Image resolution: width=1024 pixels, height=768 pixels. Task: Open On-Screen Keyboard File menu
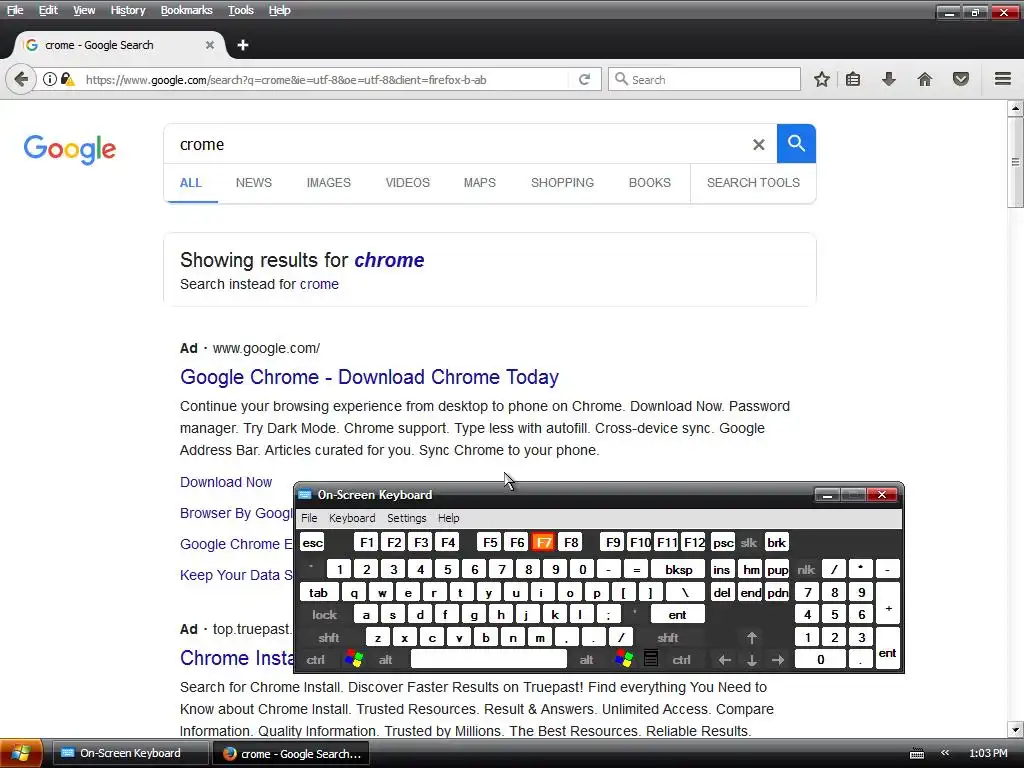click(309, 518)
